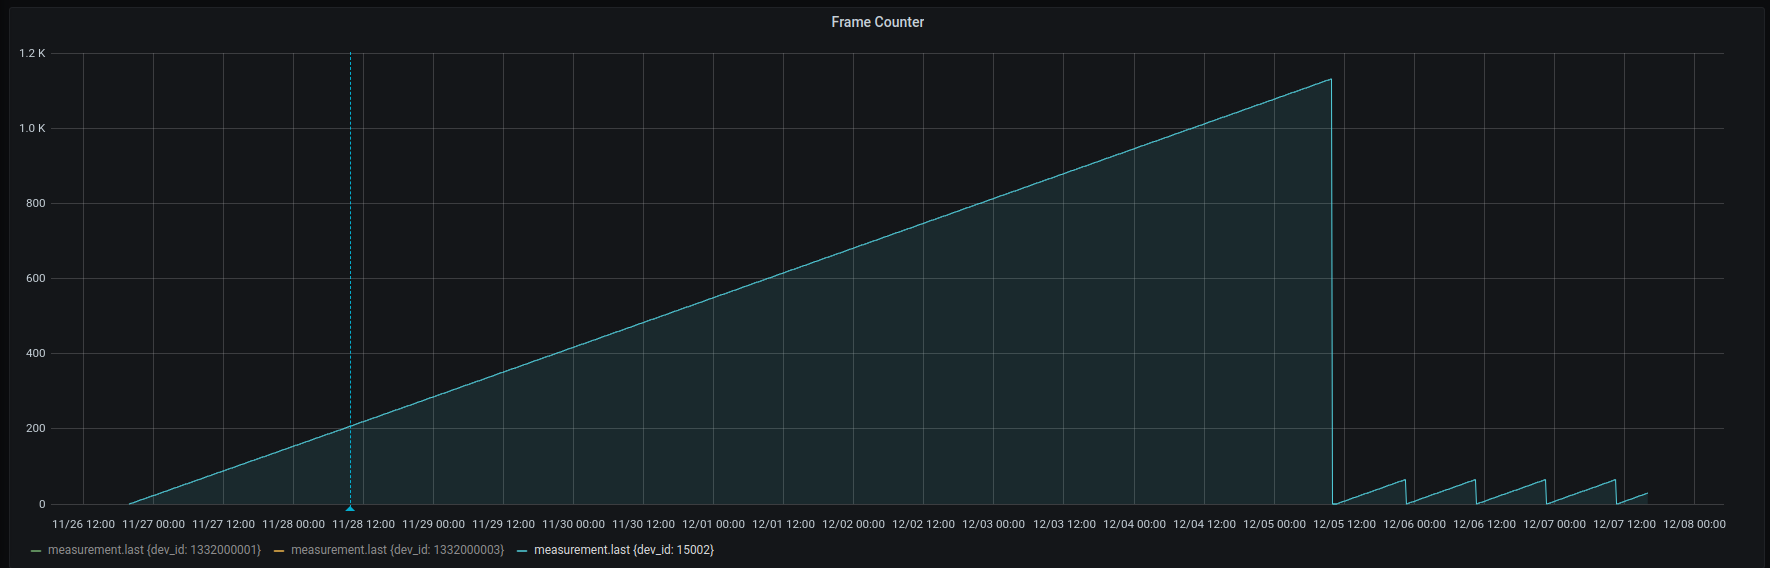
Task: Click the 1.0 K y-axis label
Action: click(x=32, y=128)
